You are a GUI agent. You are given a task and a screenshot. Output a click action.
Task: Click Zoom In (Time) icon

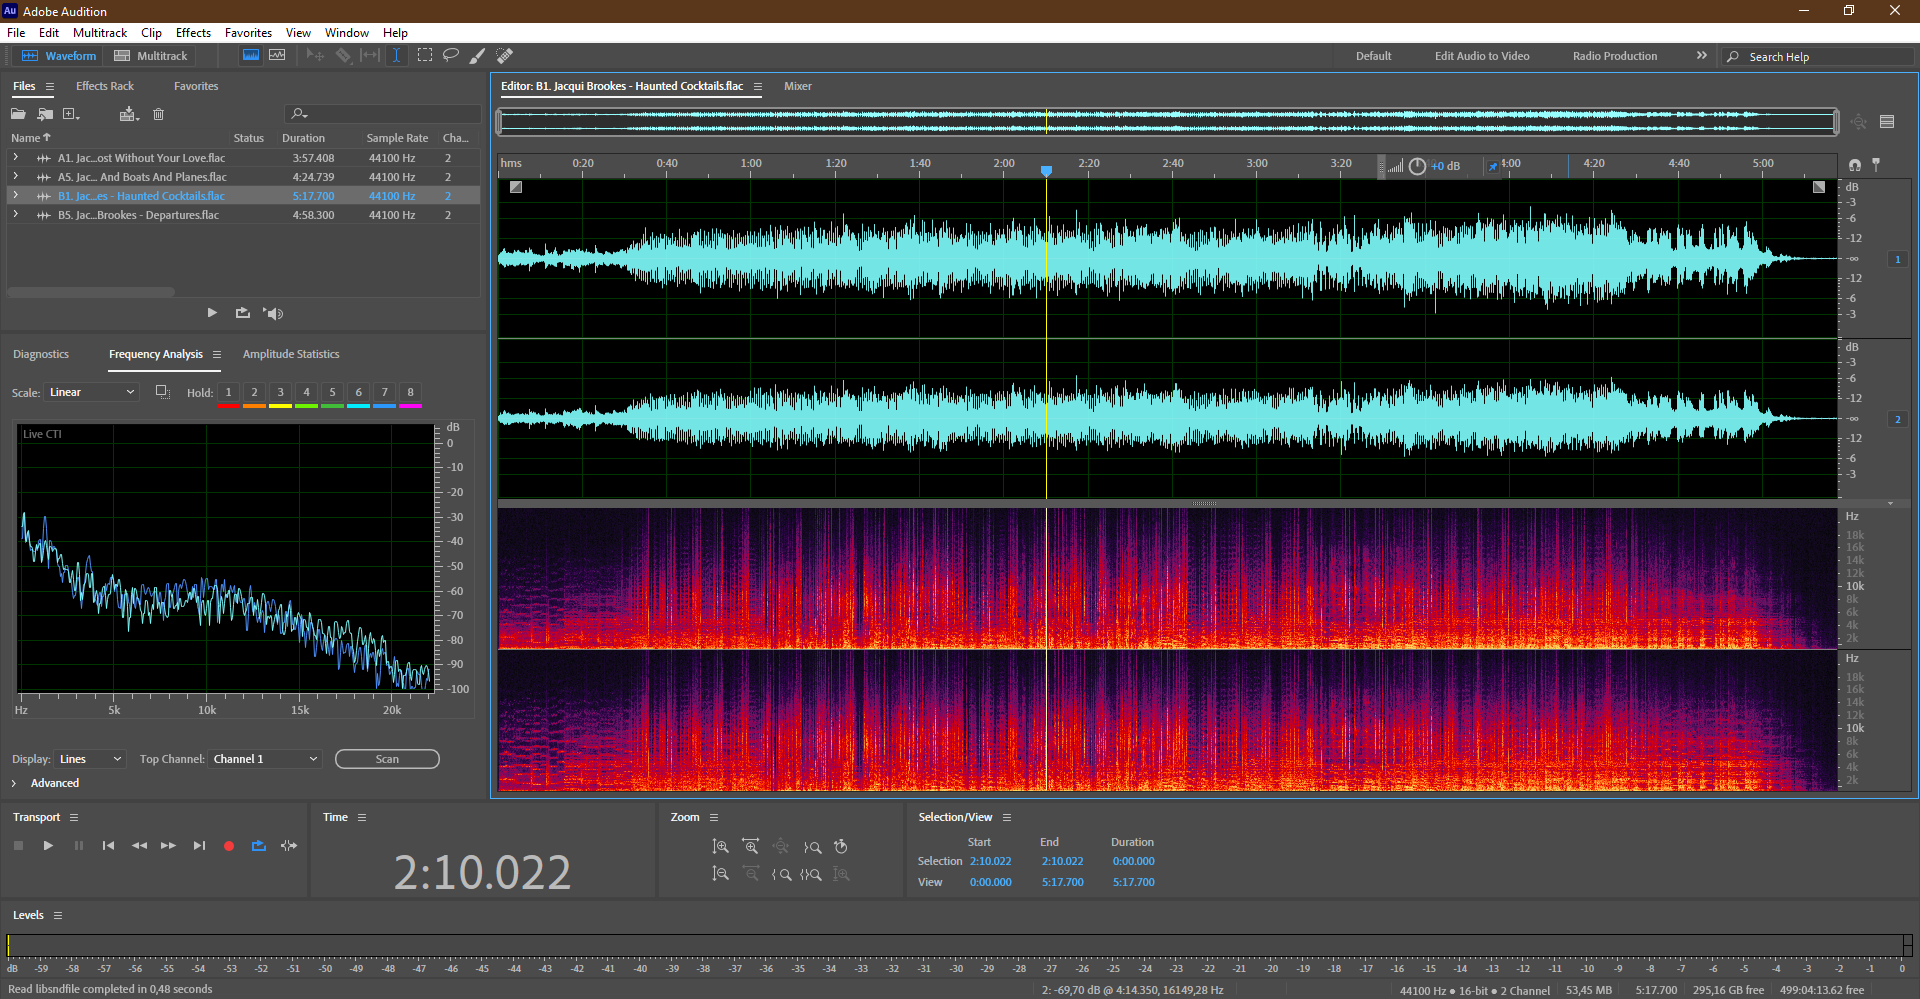(x=750, y=847)
